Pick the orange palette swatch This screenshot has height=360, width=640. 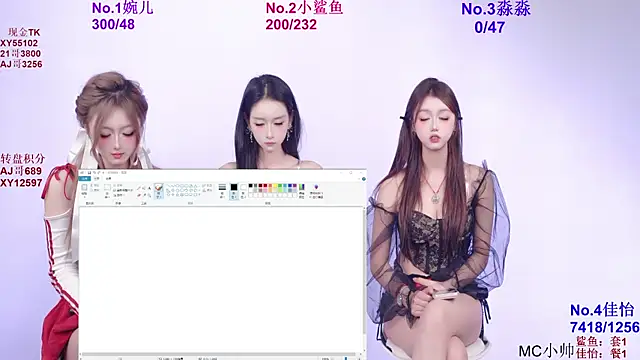[x=270, y=186]
